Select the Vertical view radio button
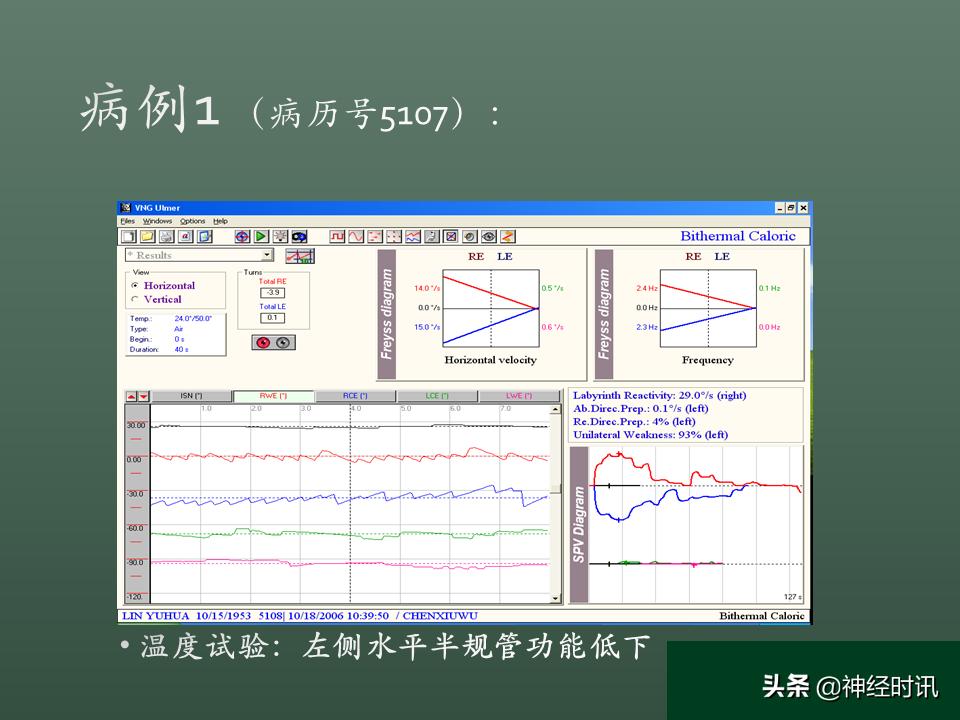 click(x=135, y=299)
